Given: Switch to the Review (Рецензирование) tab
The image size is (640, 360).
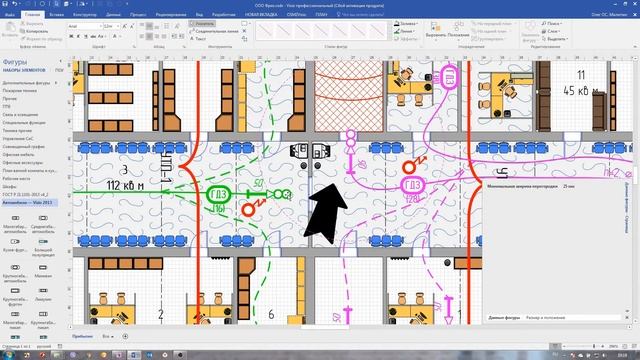Looking at the screenshot, I should click(x=171, y=15).
